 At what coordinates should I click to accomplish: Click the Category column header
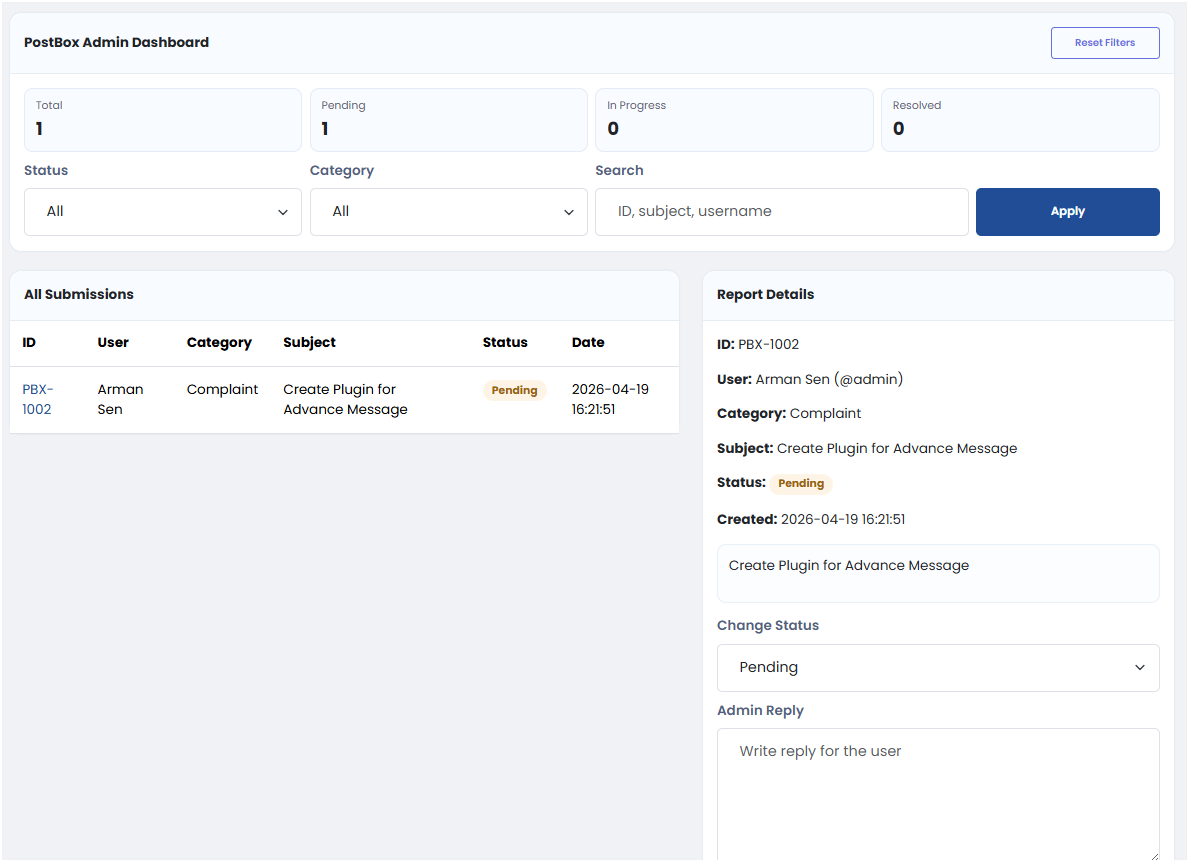(219, 343)
